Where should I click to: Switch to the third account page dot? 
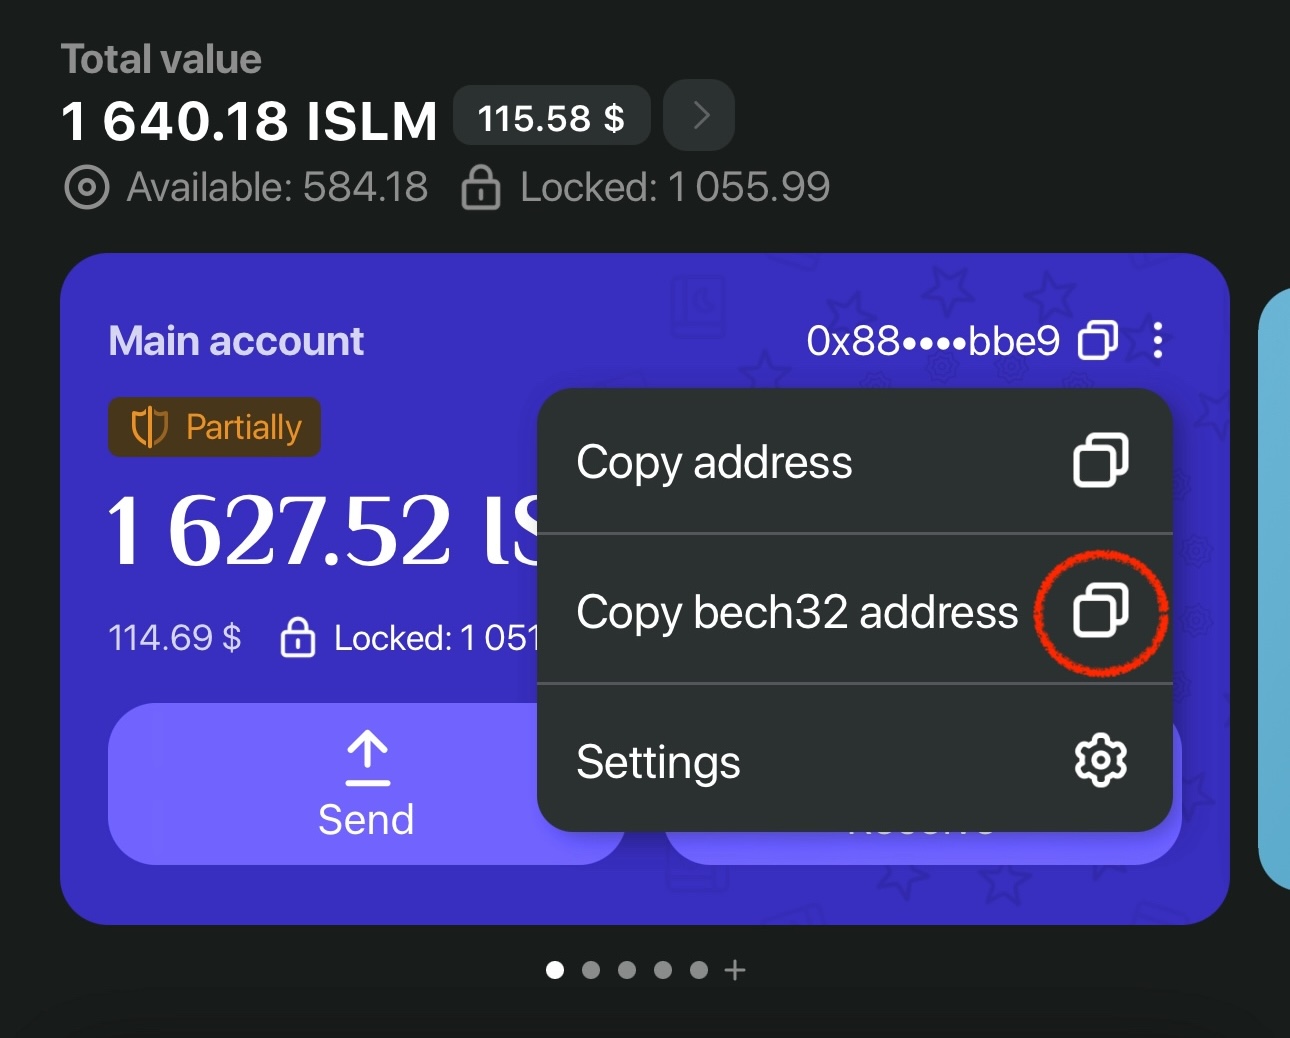pyautogui.click(x=627, y=970)
